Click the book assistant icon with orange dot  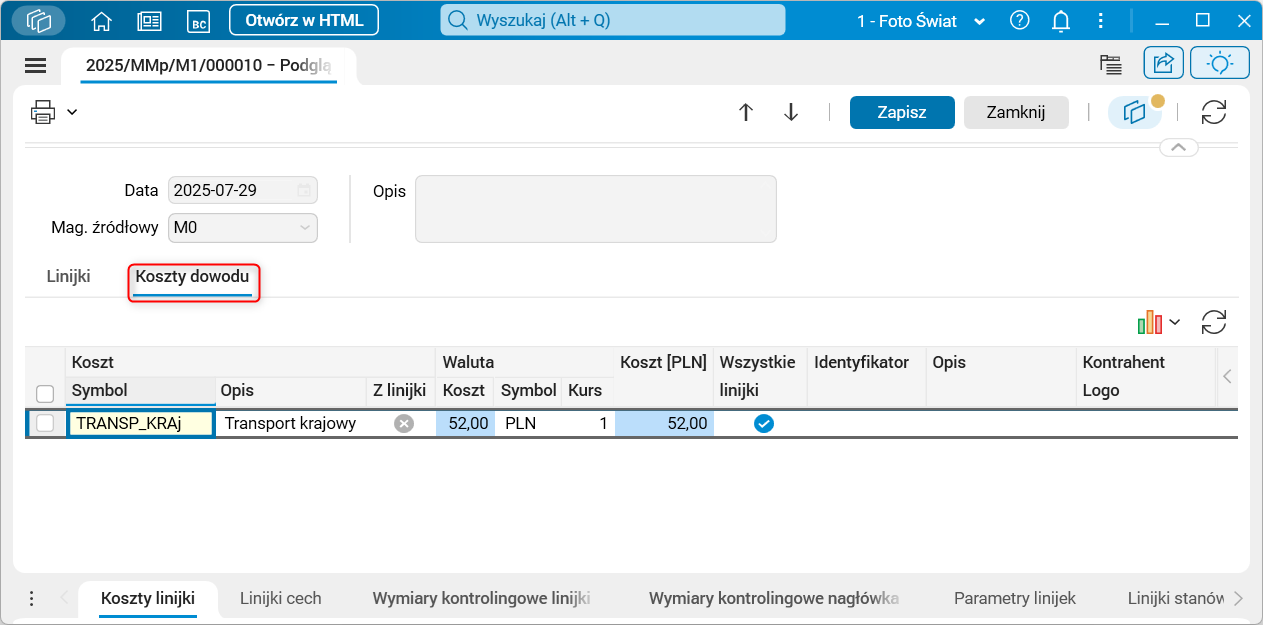pos(1135,112)
